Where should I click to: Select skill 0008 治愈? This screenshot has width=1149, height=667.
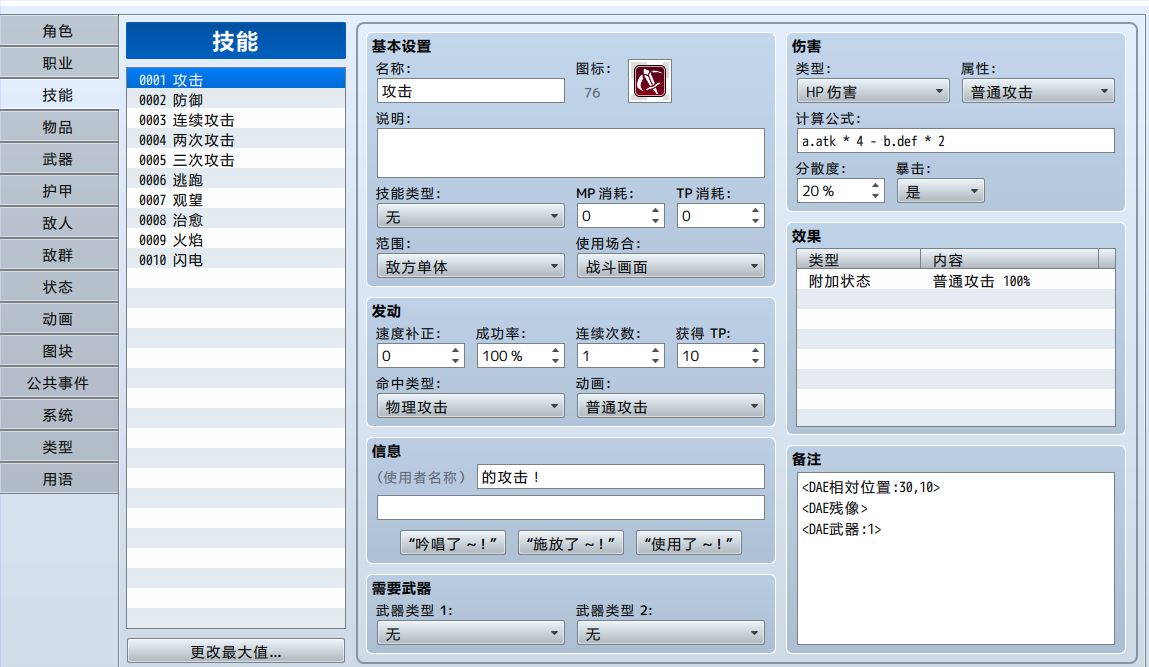pyautogui.click(x=236, y=220)
